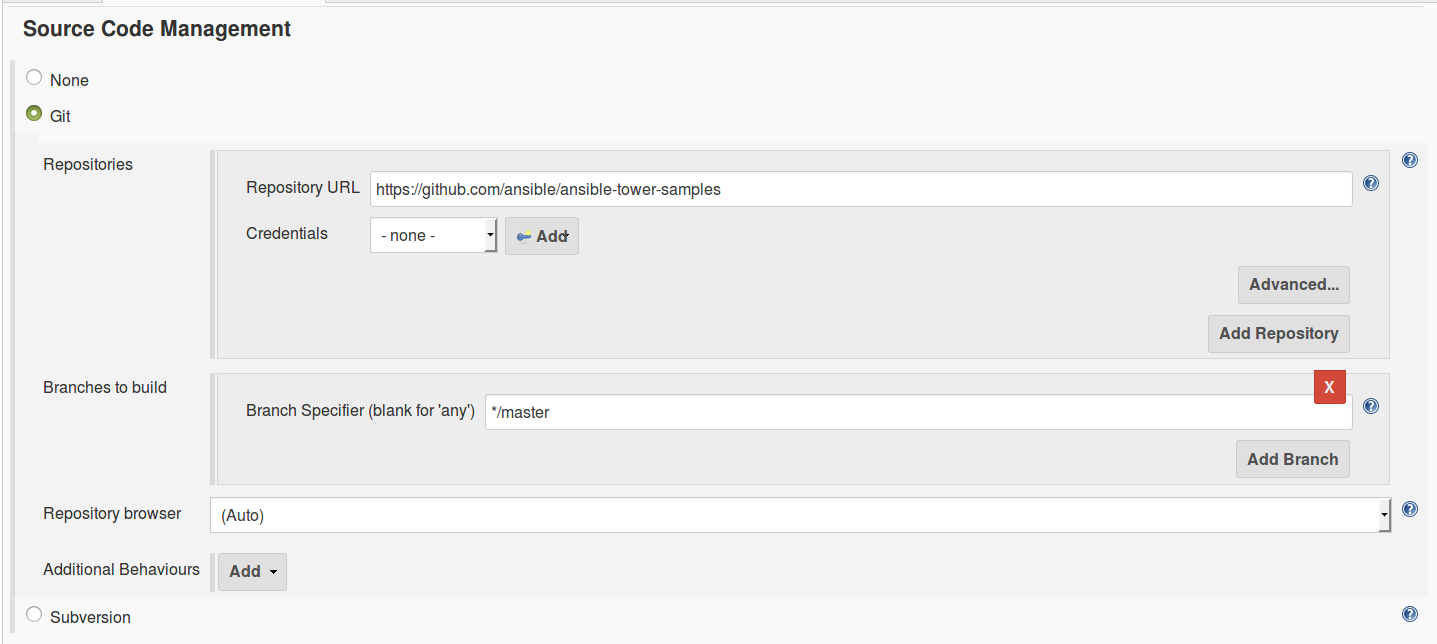Click the Git option label text
This screenshot has height=644, width=1437.
pyautogui.click(x=60, y=116)
